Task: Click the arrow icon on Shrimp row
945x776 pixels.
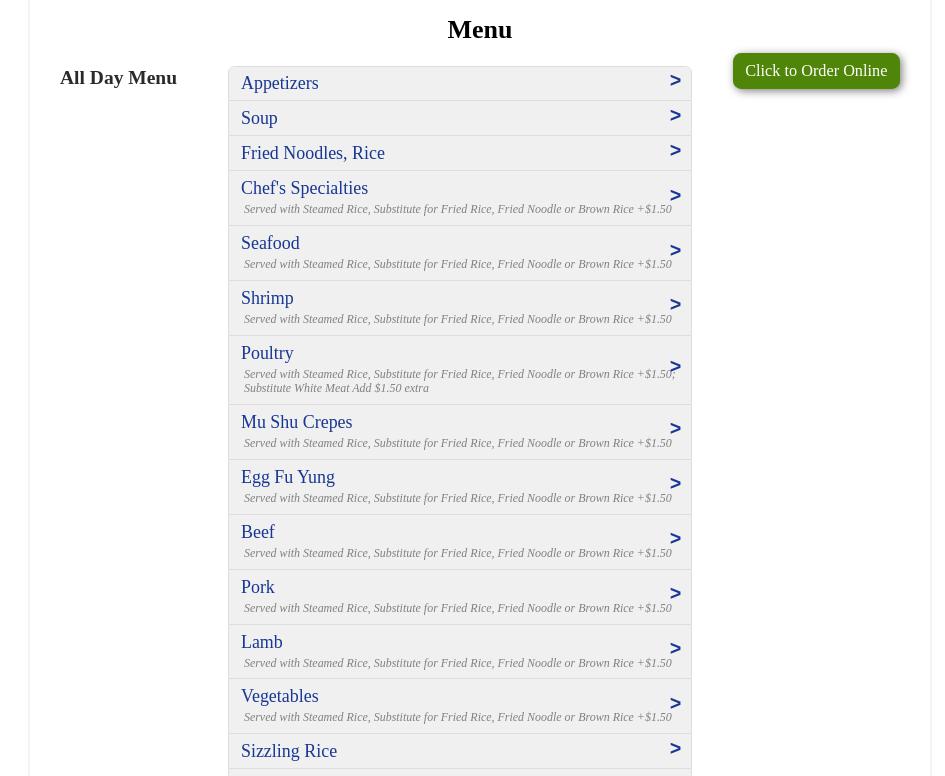Action: click(x=675, y=305)
